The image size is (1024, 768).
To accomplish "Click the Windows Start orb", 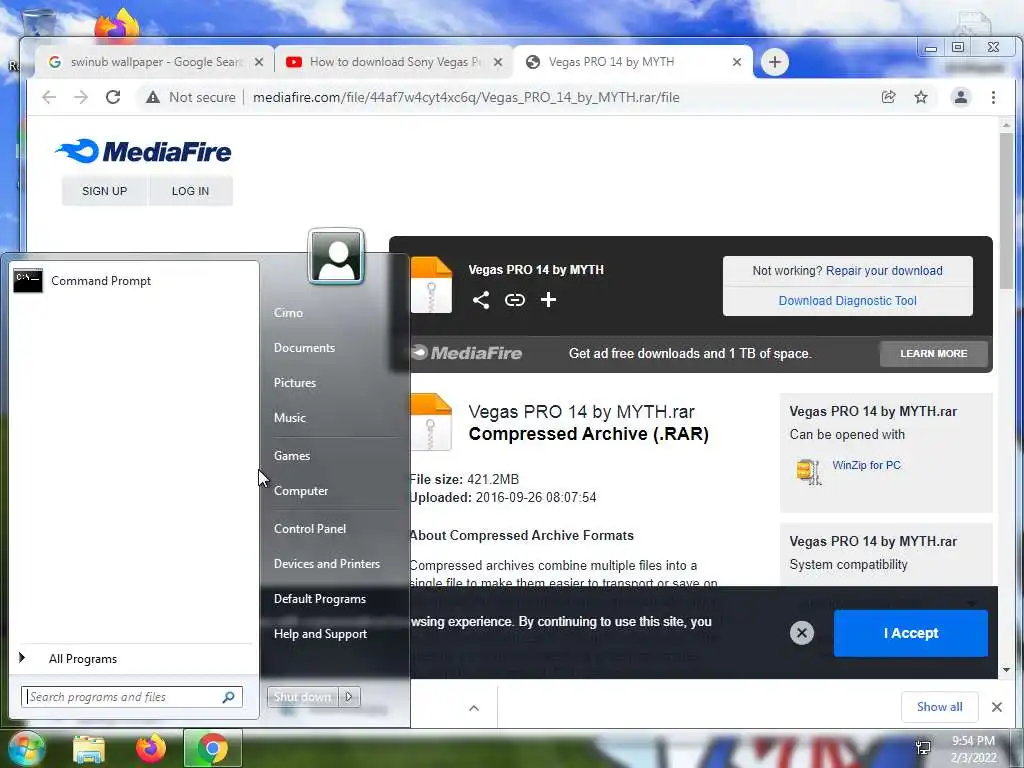I will (26, 748).
